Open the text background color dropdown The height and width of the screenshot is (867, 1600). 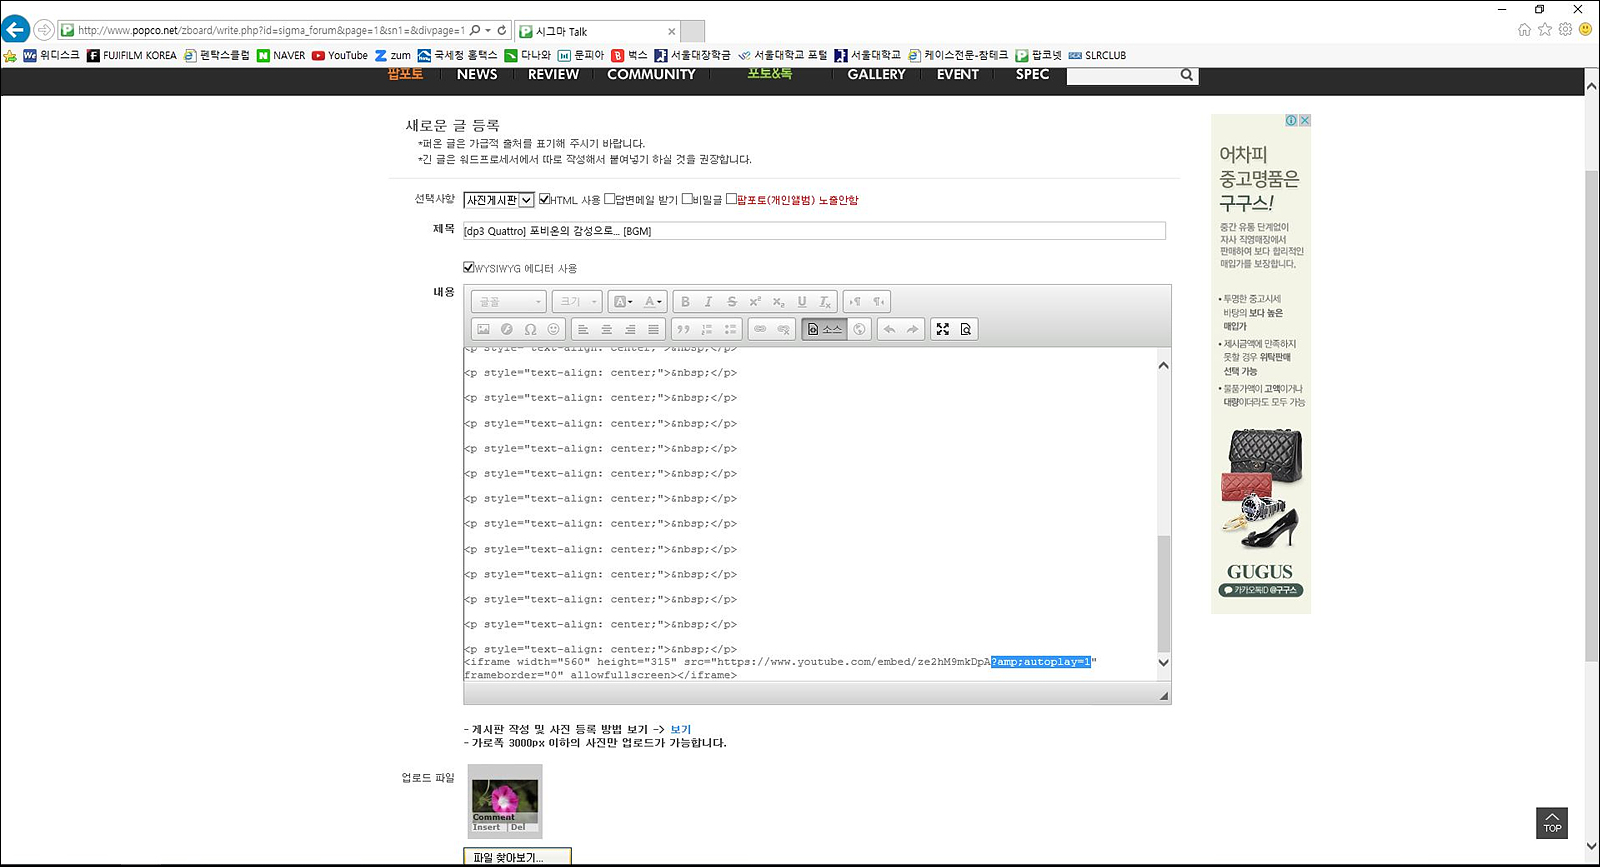[x=623, y=302]
